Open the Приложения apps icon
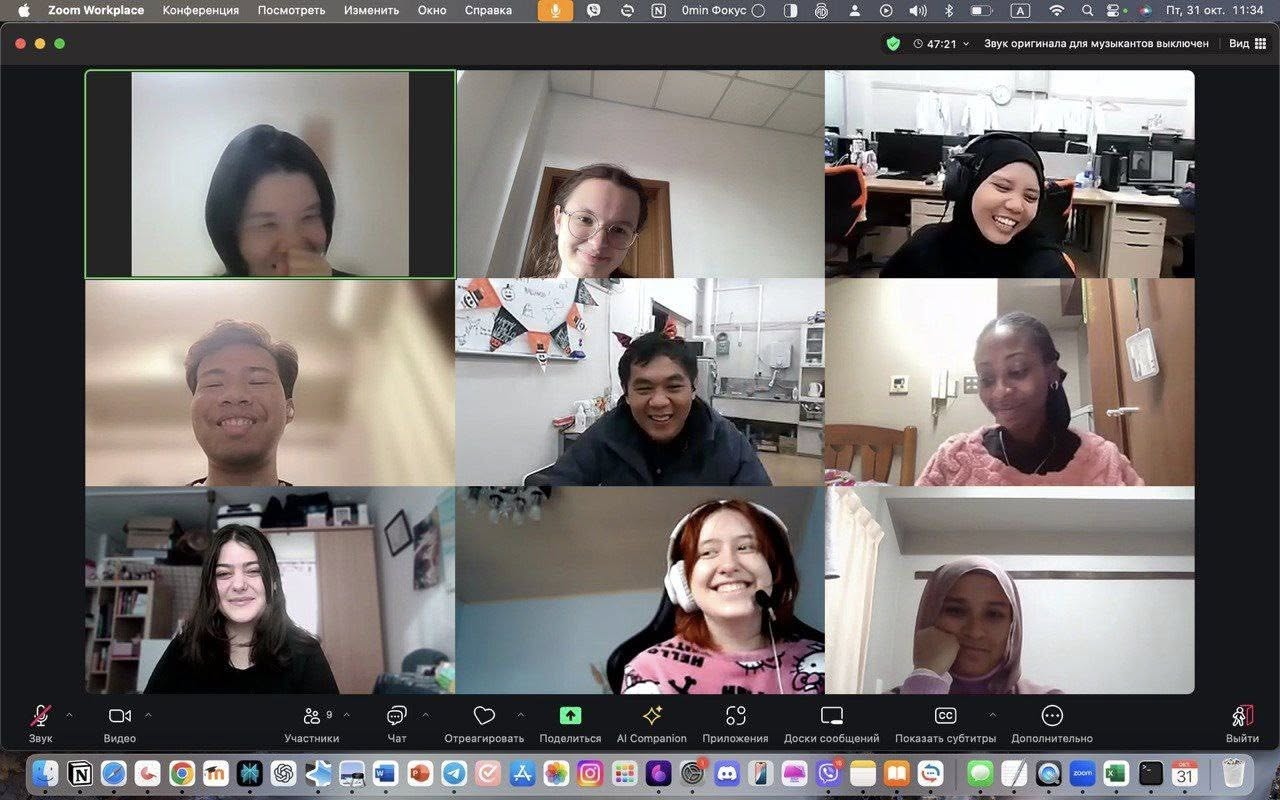The height and width of the screenshot is (800, 1280). 735,716
